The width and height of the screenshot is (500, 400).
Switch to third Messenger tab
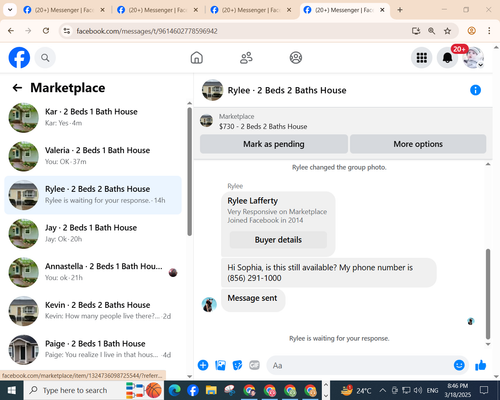[251, 10]
